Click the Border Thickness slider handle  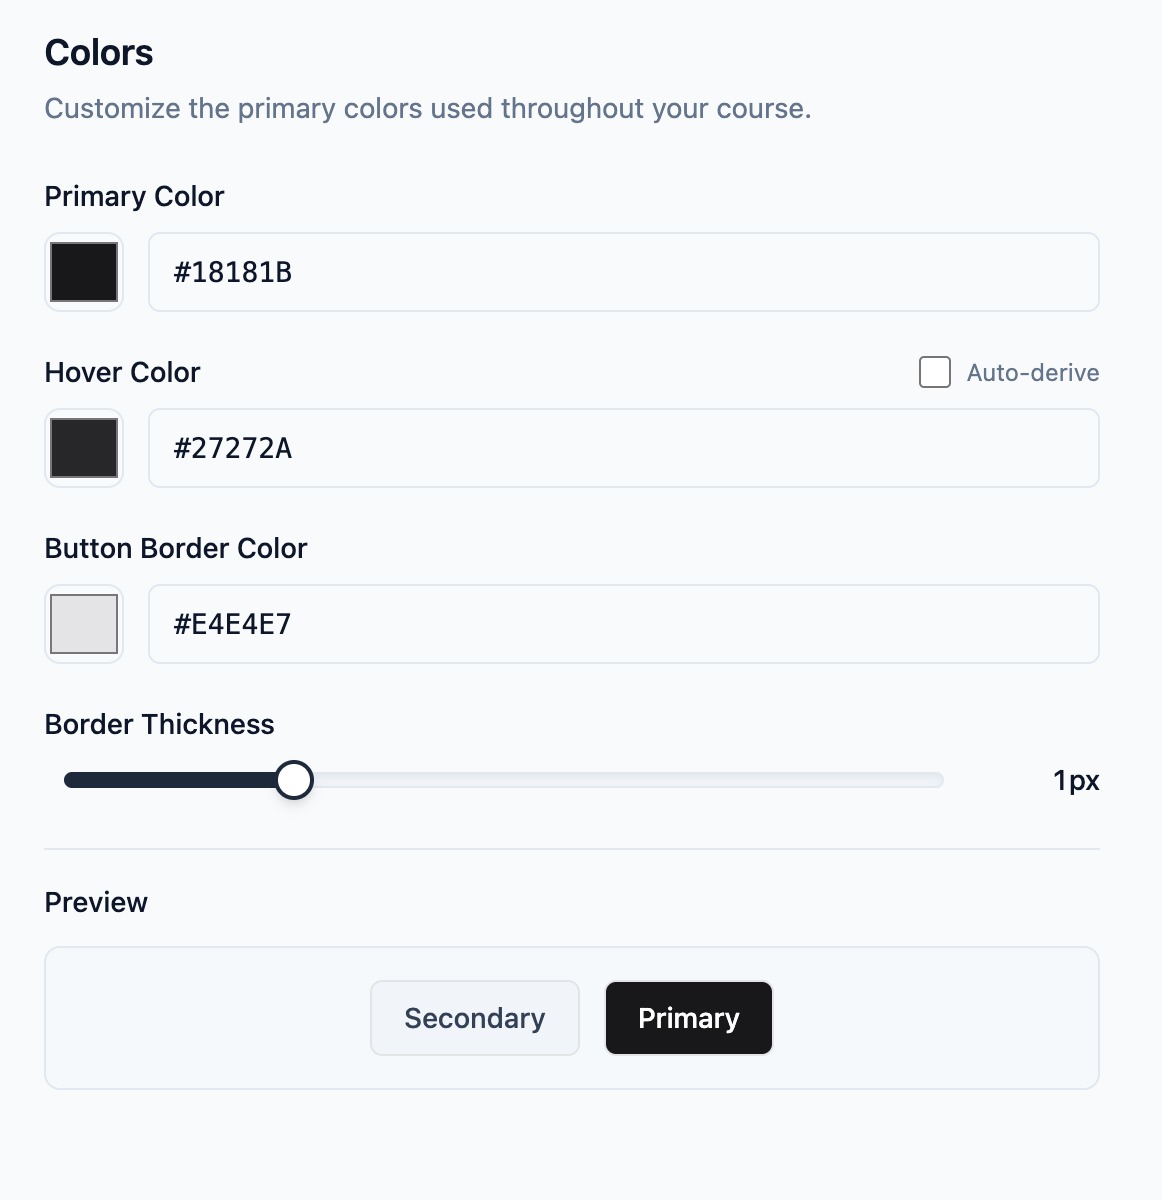point(295,779)
